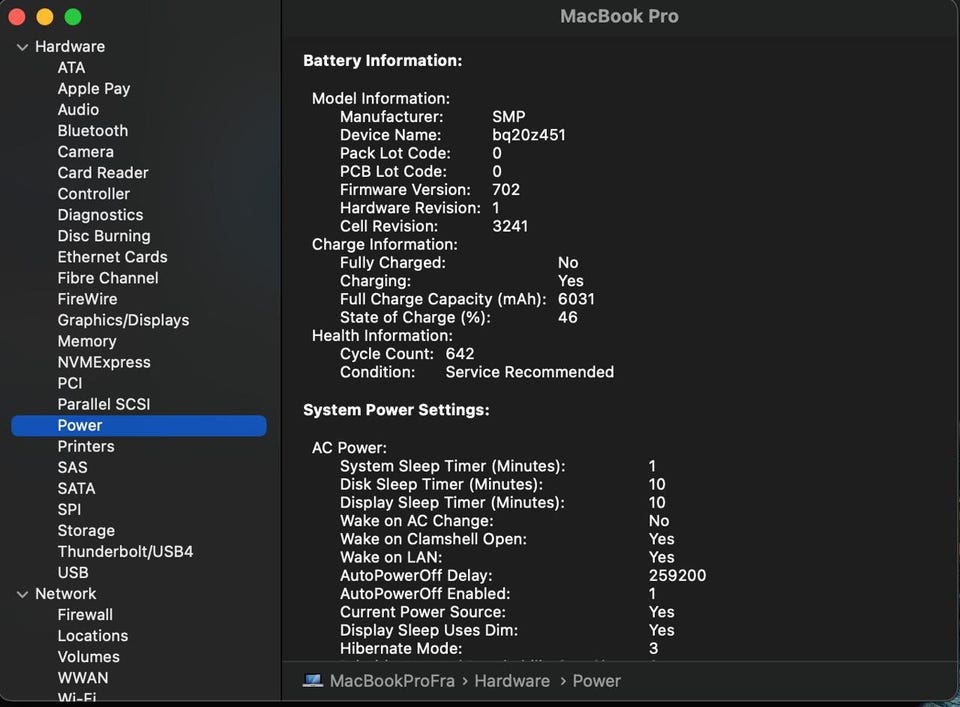The height and width of the screenshot is (707, 960).
Task: Click Hardware in the bottom path bar
Action: click(512, 681)
